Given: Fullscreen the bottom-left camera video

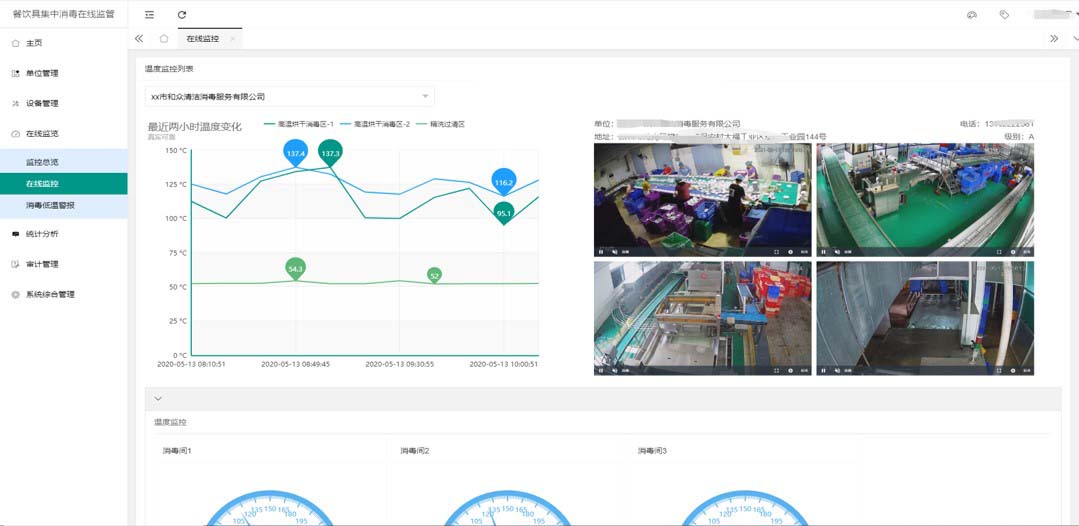Looking at the screenshot, I should [x=776, y=370].
